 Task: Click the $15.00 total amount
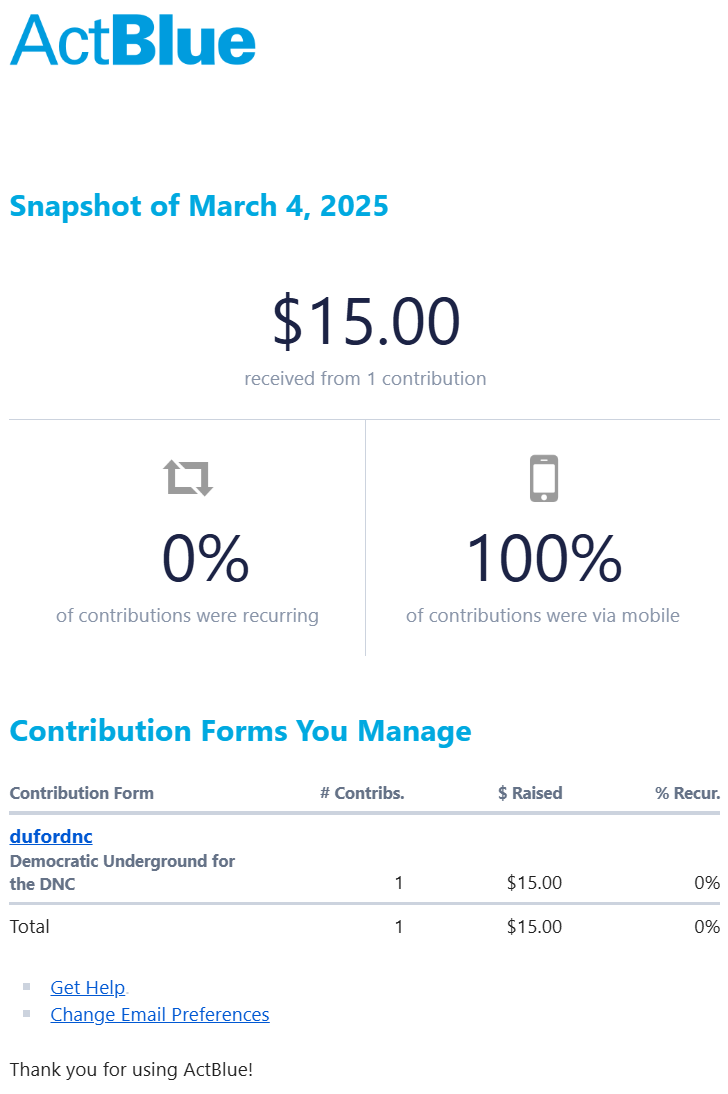[x=366, y=322]
